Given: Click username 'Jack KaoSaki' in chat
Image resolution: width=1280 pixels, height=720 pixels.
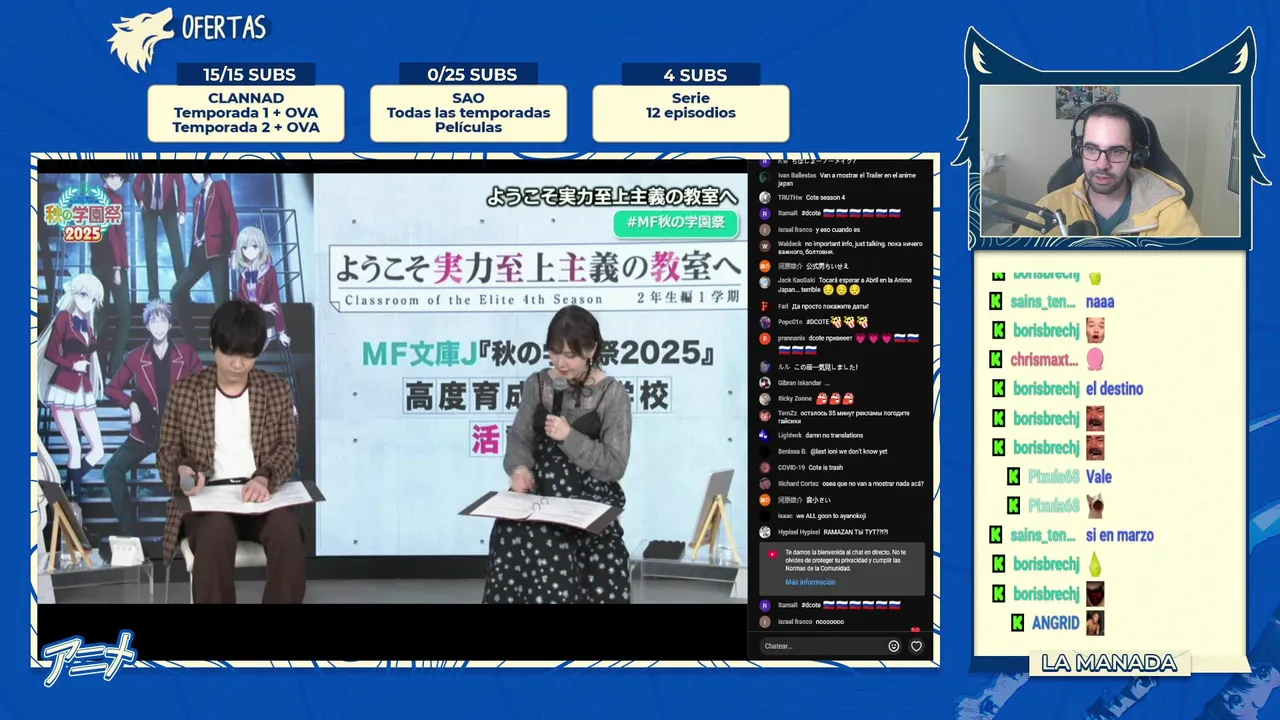Looking at the screenshot, I should pyautogui.click(x=796, y=281).
